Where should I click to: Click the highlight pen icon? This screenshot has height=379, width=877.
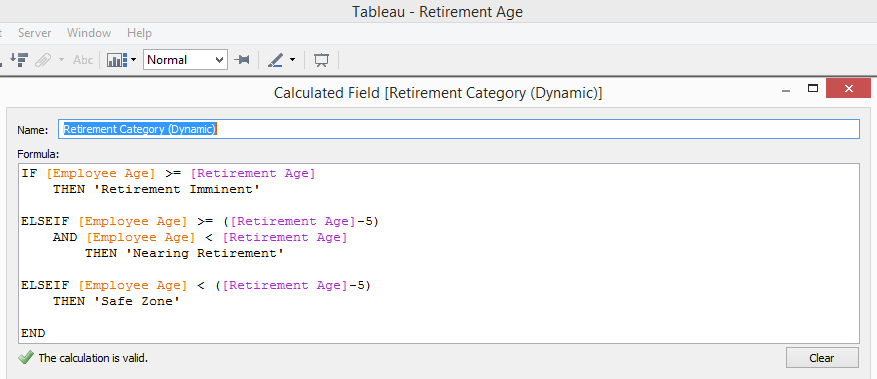[276, 60]
